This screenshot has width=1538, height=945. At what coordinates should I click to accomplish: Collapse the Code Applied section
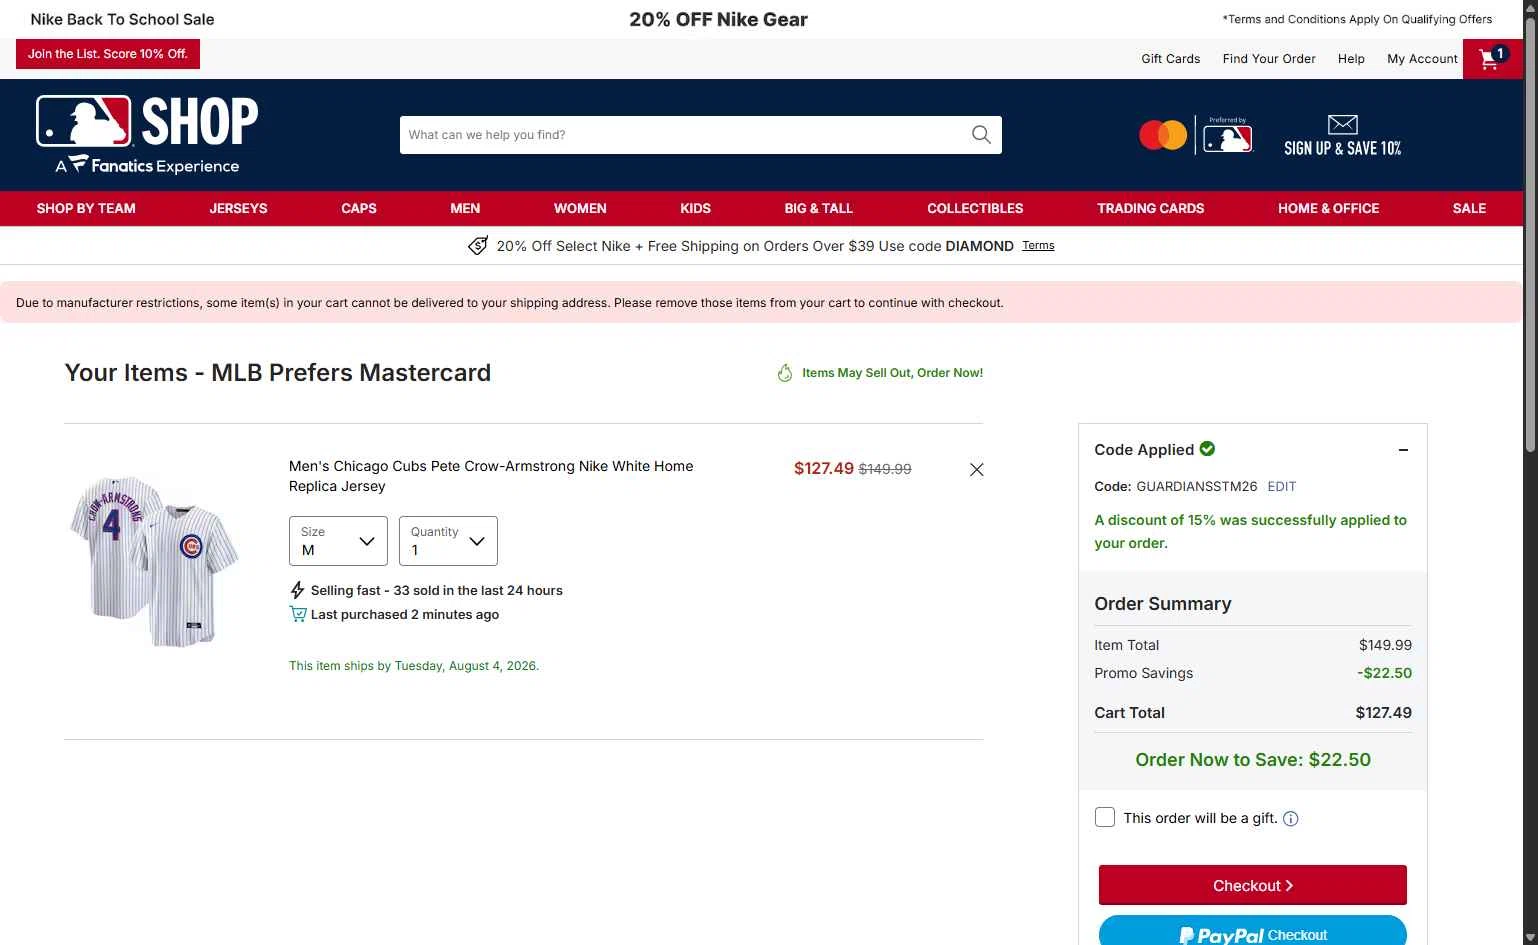click(x=1403, y=450)
